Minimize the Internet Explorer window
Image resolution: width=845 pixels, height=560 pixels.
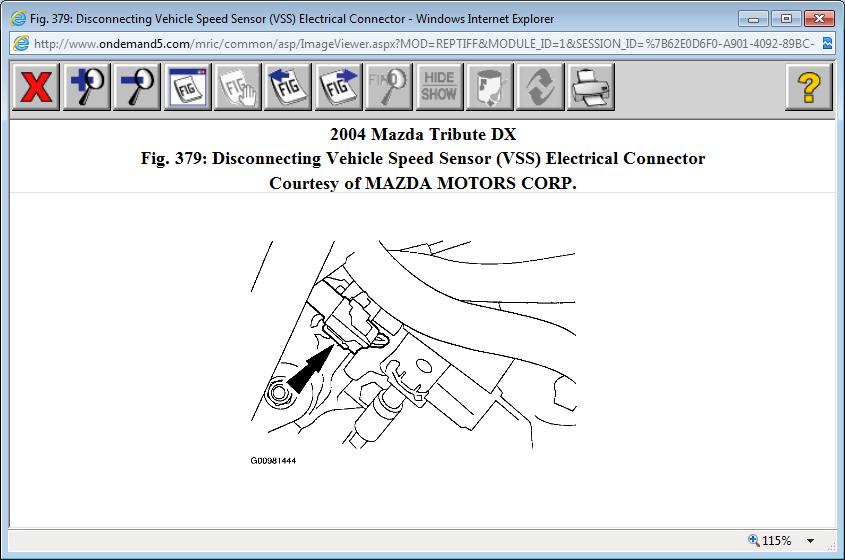[753, 19]
